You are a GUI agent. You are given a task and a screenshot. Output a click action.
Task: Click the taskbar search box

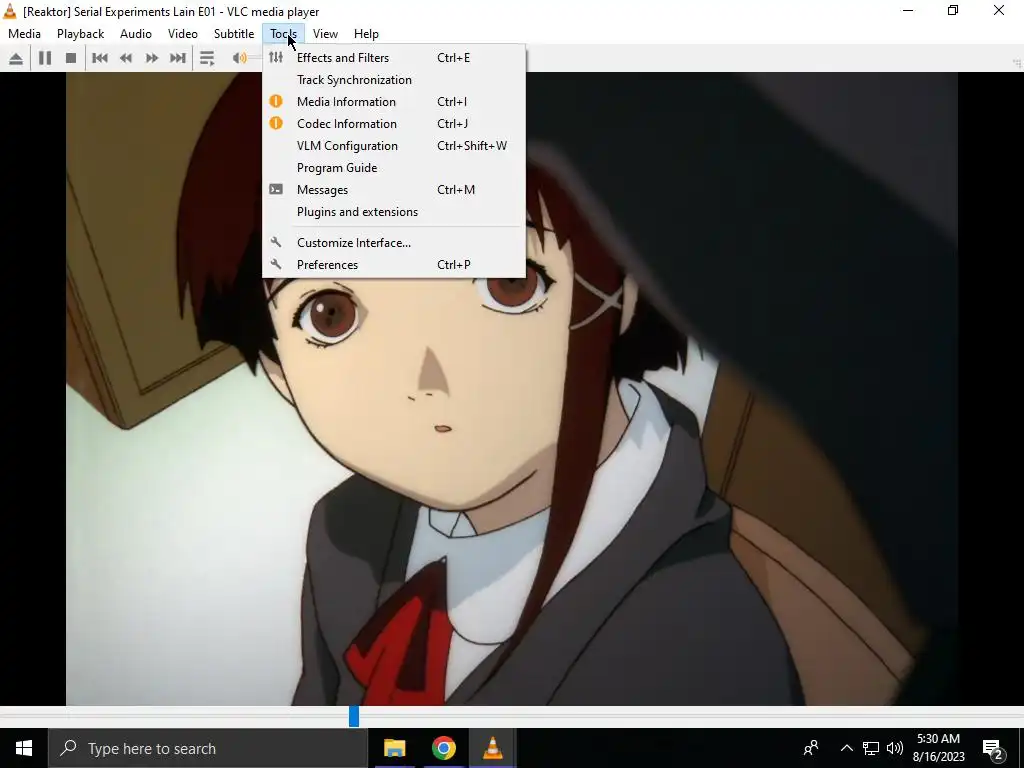tap(208, 748)
